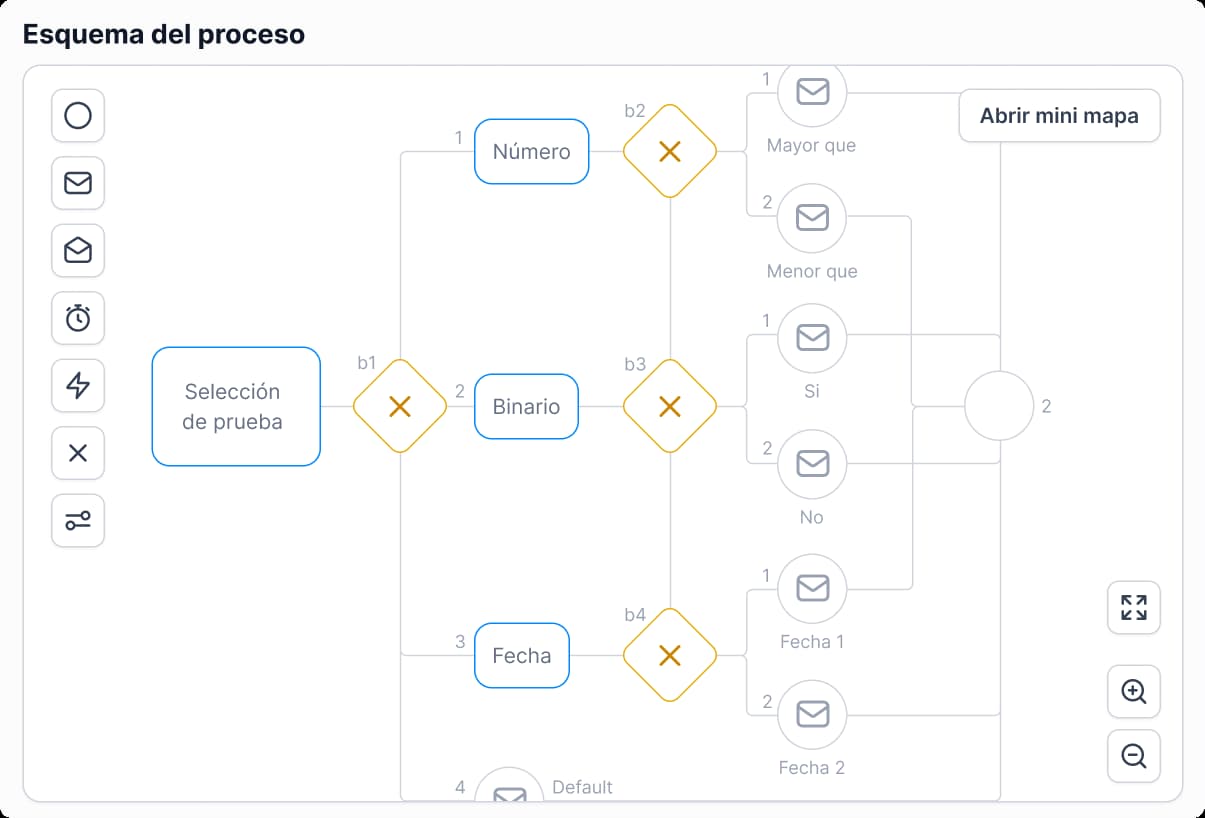Select the Binario task node
The height and width of the screenshot is (818, 1205).
(x=526, y=407)
